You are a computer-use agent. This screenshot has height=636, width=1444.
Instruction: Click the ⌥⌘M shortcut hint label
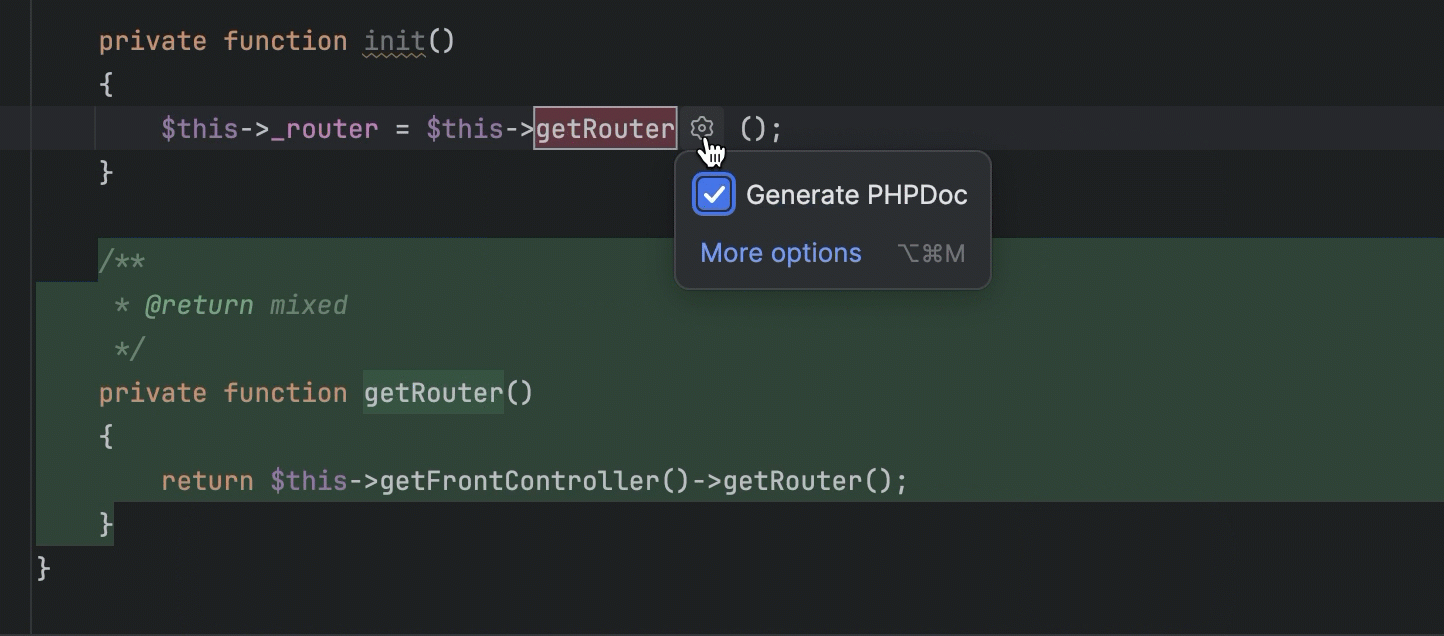click(932, 253)
